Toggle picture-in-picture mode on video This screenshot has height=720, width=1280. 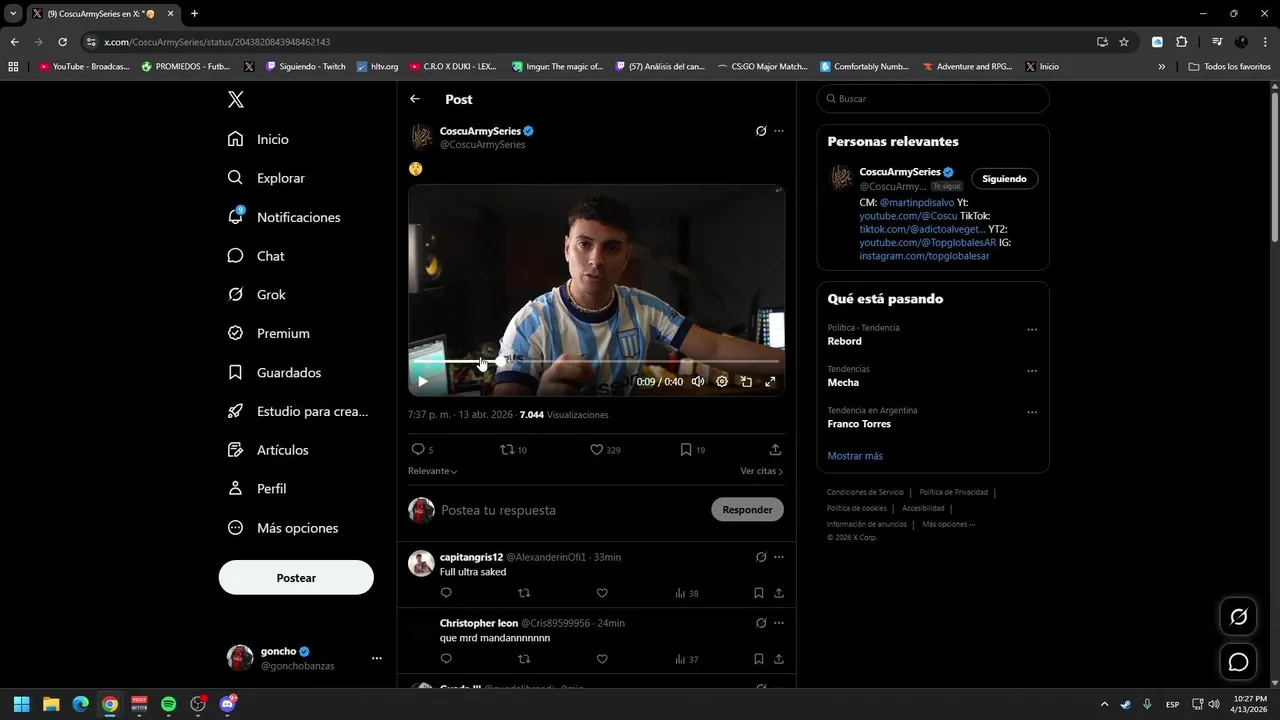pos(746,381)
